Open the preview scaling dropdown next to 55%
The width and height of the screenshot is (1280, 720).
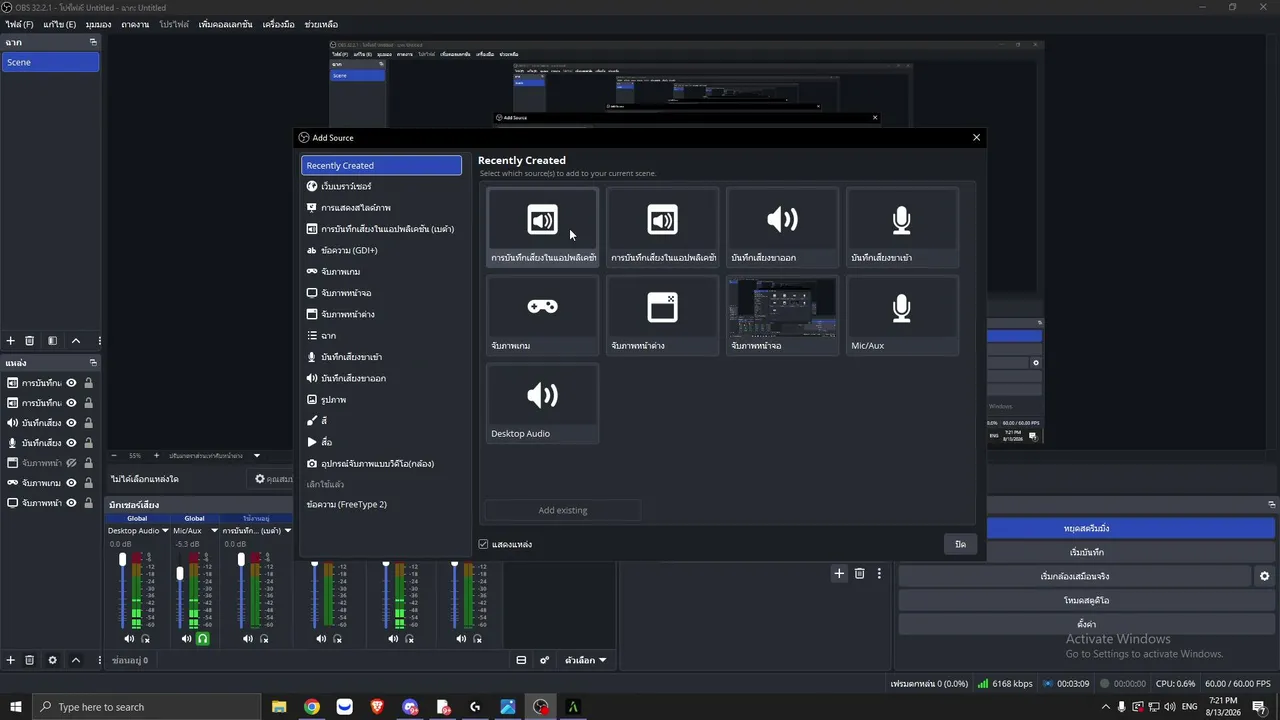pos(256,455)
